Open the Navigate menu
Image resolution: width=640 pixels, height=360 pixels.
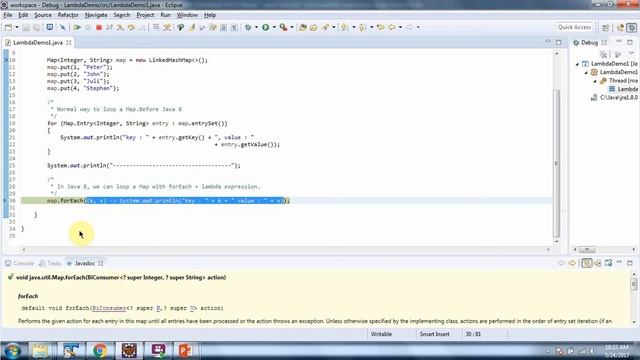coord(96,15)
